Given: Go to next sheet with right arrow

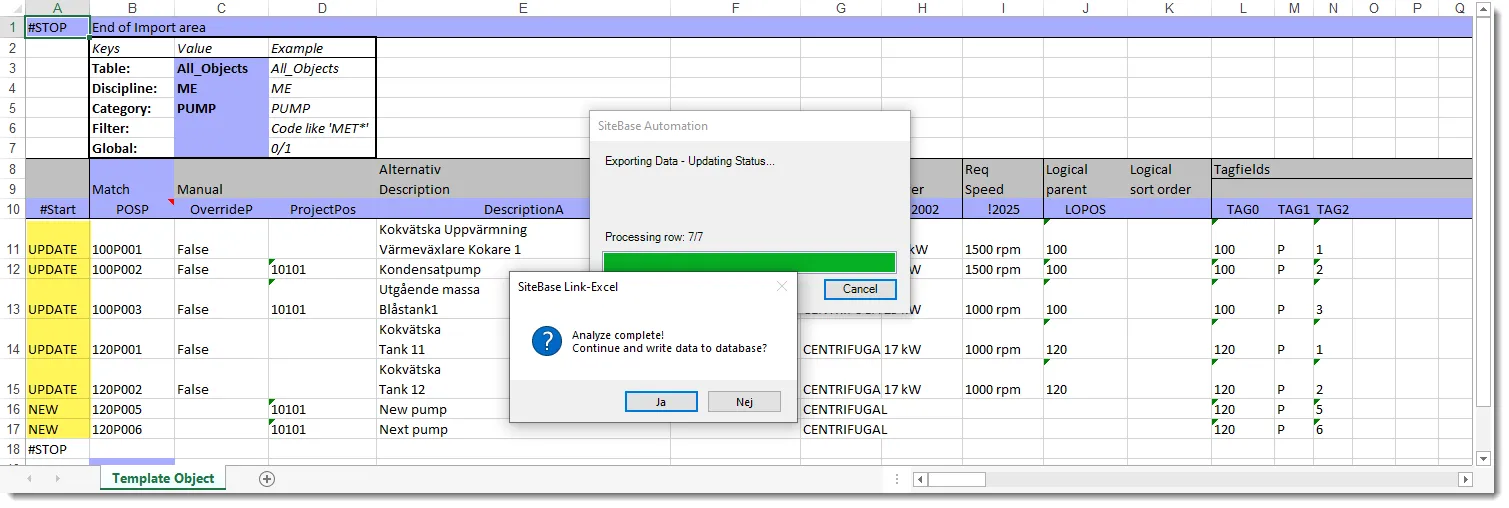Looking at the screenshot, I should tap(57, 479).
